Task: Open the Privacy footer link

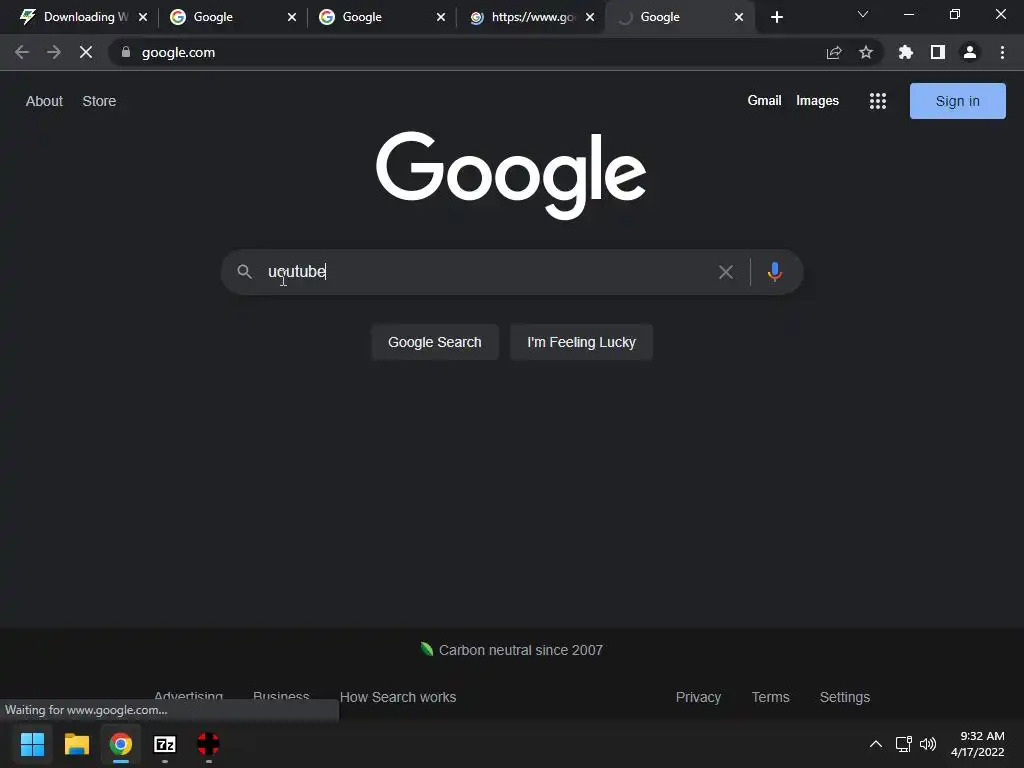Action: click(698, 697)
